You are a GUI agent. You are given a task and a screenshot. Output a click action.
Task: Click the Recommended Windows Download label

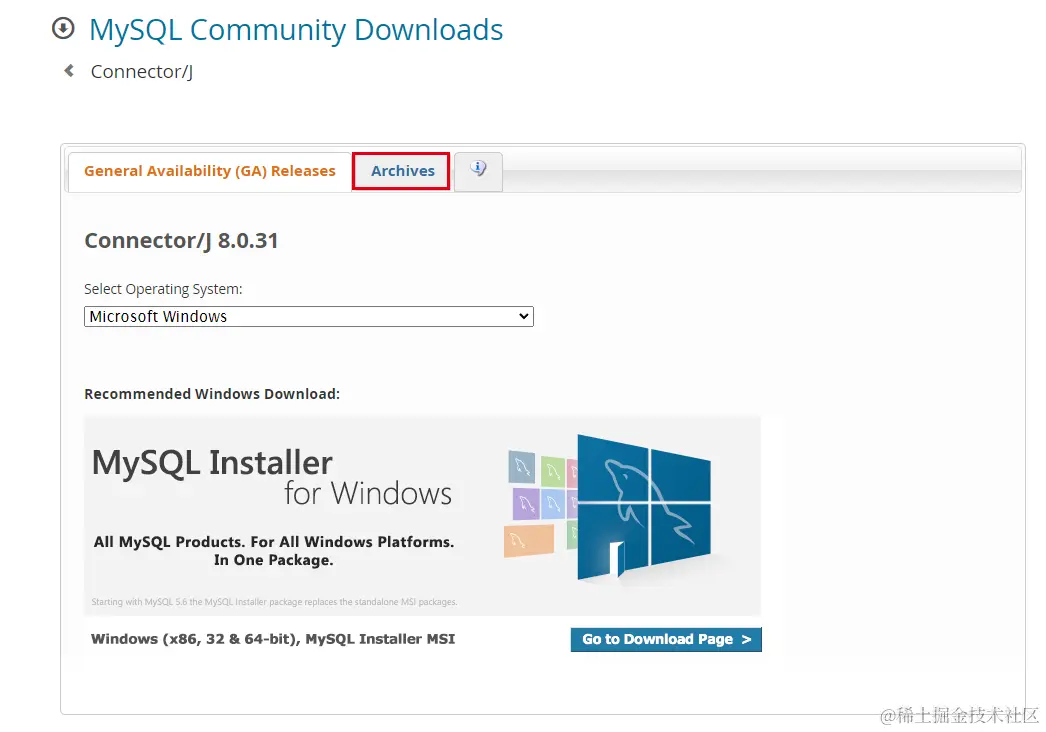click(212, 394)
